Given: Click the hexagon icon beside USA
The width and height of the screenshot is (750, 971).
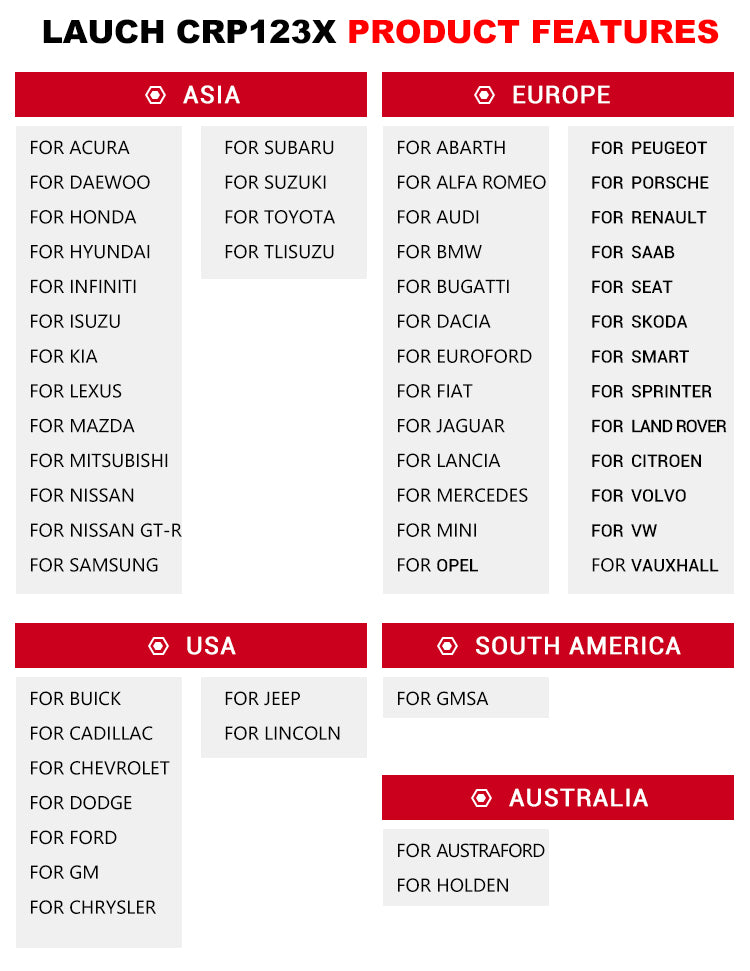Looking at the screenshot, I should 158,646.
